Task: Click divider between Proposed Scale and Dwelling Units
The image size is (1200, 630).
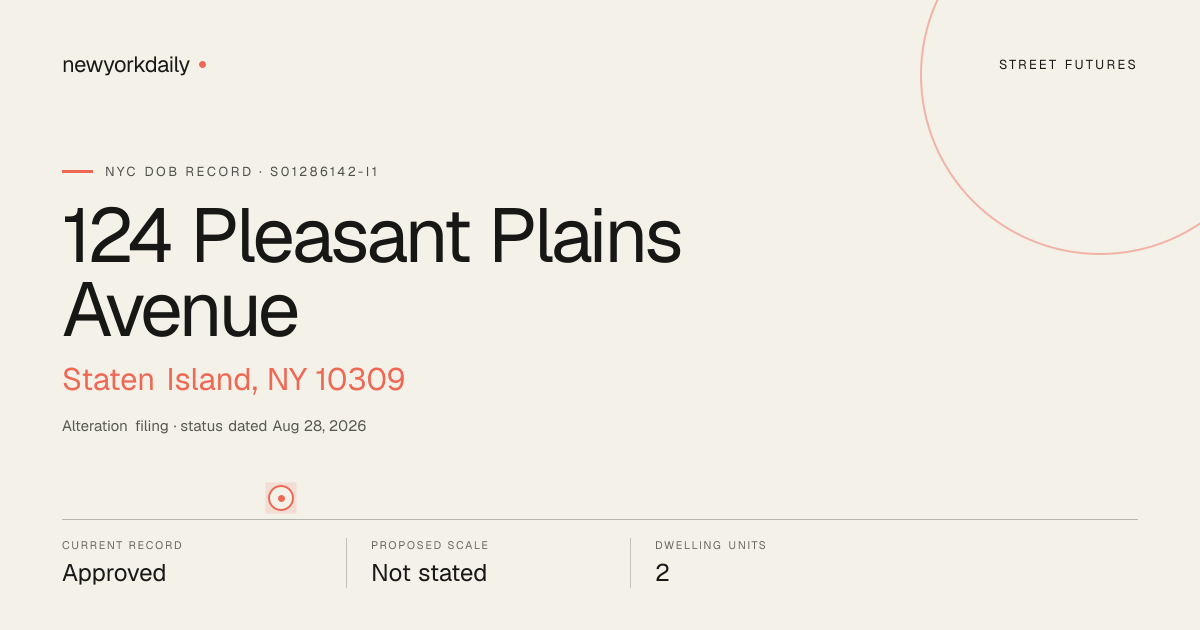Action: [630, 563]
